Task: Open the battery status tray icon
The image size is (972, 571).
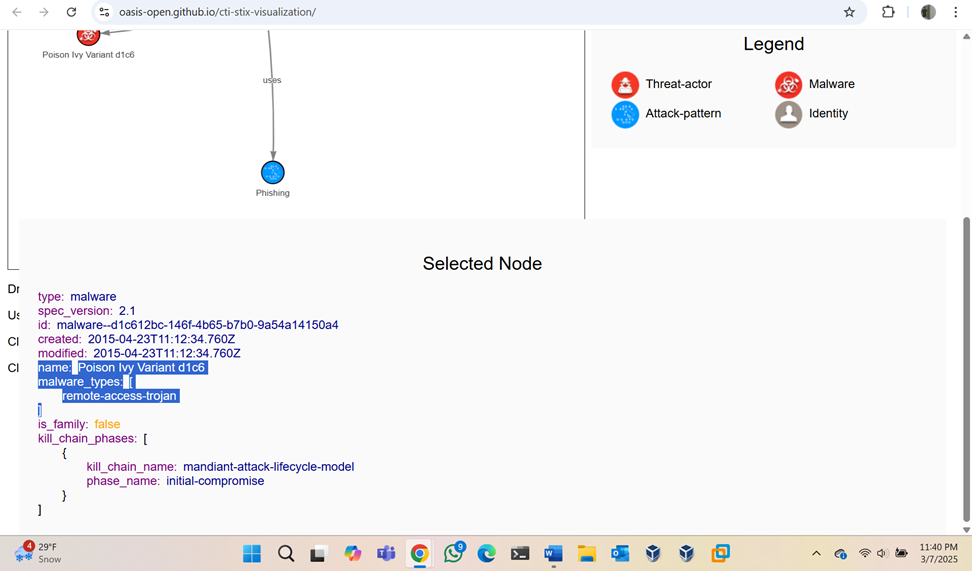Action: [901, 554]
